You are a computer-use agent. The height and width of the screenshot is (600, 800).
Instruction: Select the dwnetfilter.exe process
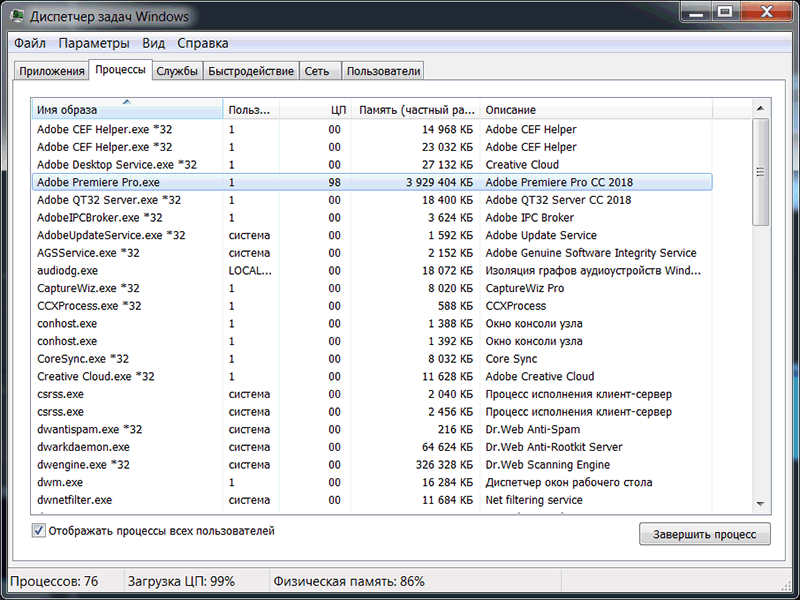click(x=372, y=500)
